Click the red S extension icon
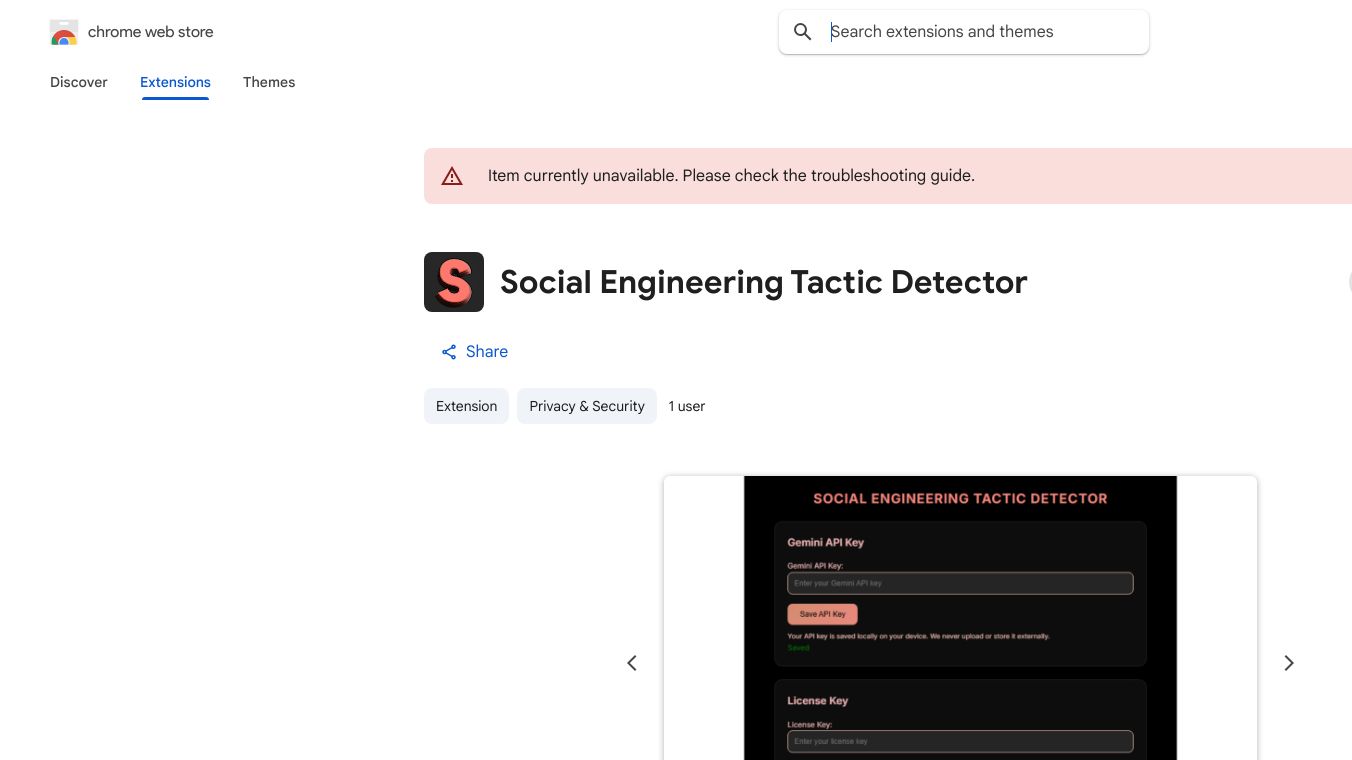Image resolution: width=1352 pixels, height=760 pixels. 454,282
